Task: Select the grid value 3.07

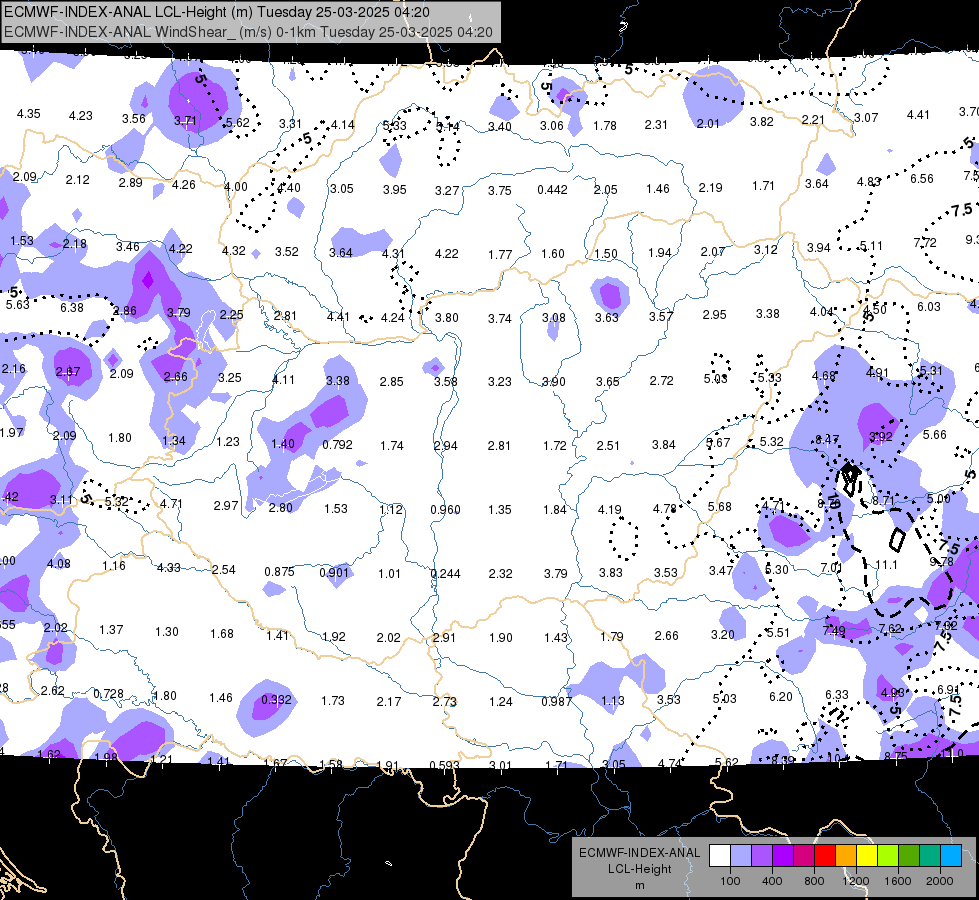Action: [x=866, y=117]
